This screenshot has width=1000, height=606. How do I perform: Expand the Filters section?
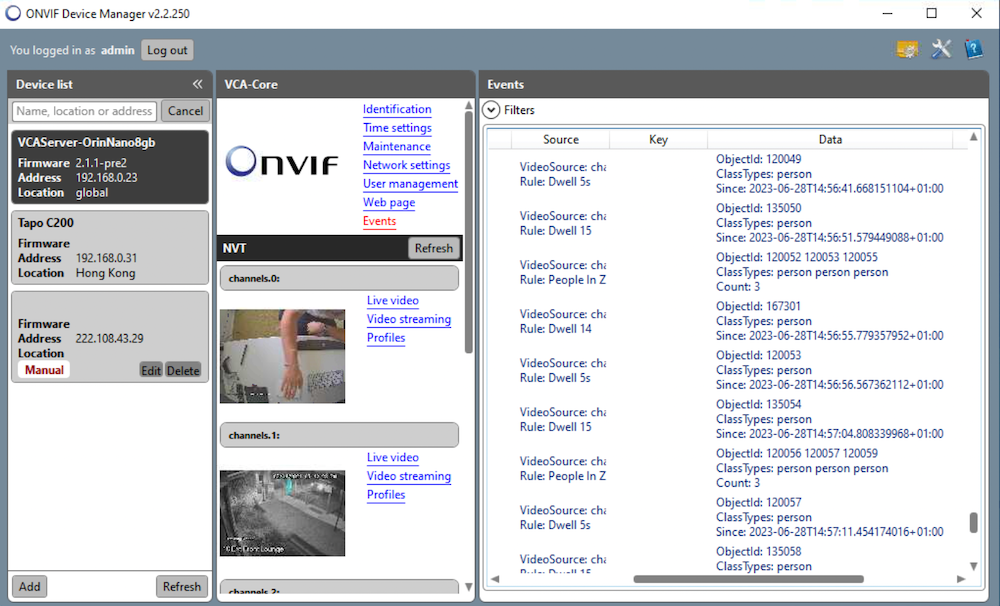point(491,110)
